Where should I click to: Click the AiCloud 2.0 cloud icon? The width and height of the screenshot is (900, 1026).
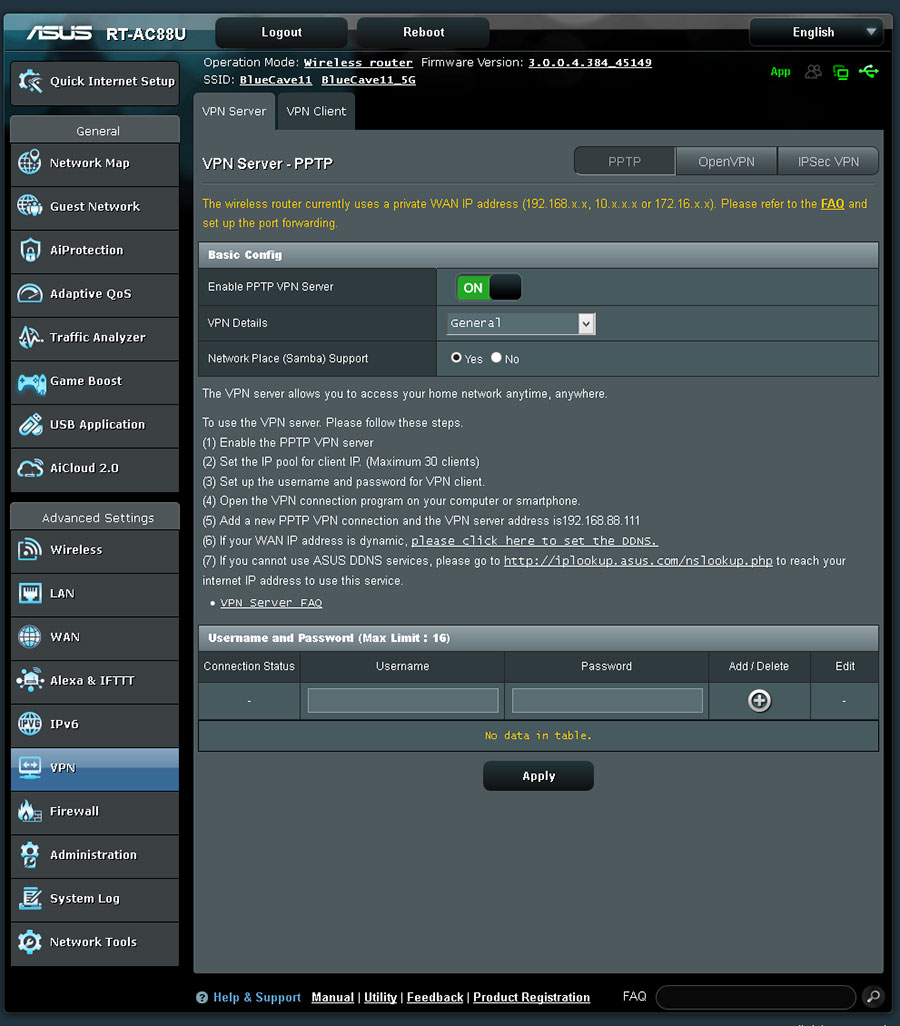(x=30, y=469)
